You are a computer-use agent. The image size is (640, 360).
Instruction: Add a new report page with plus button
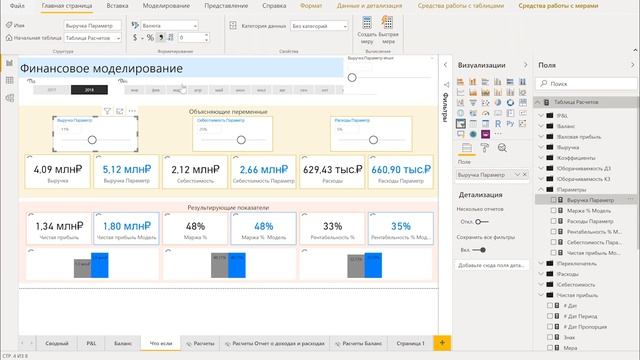pos(442,343)
